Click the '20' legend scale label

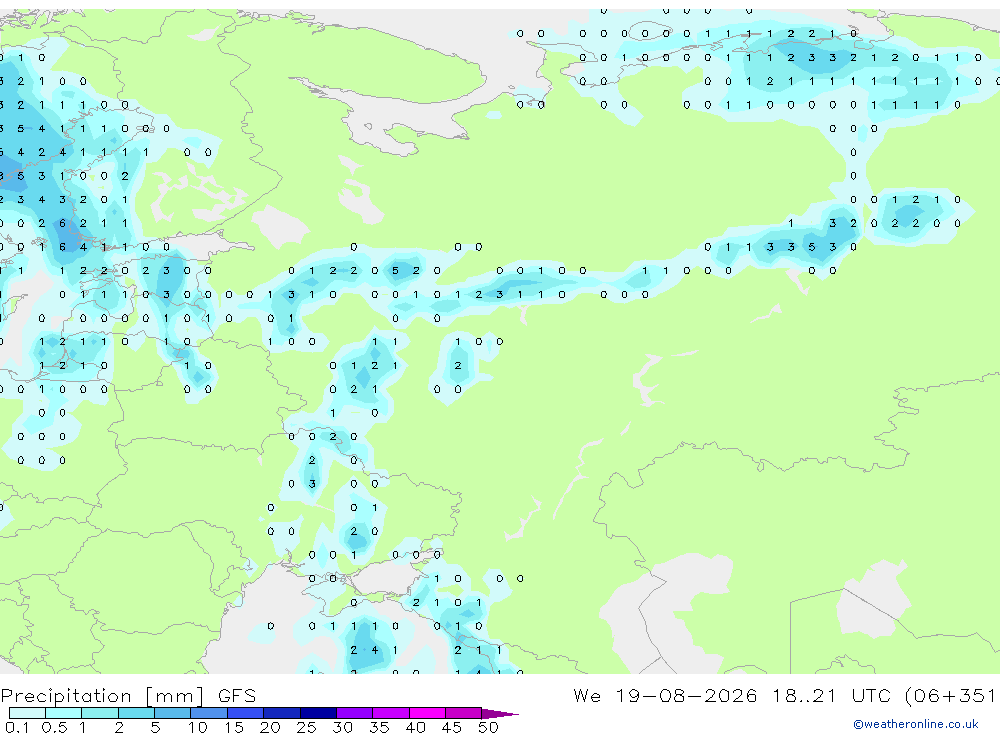tap(270, 727)
